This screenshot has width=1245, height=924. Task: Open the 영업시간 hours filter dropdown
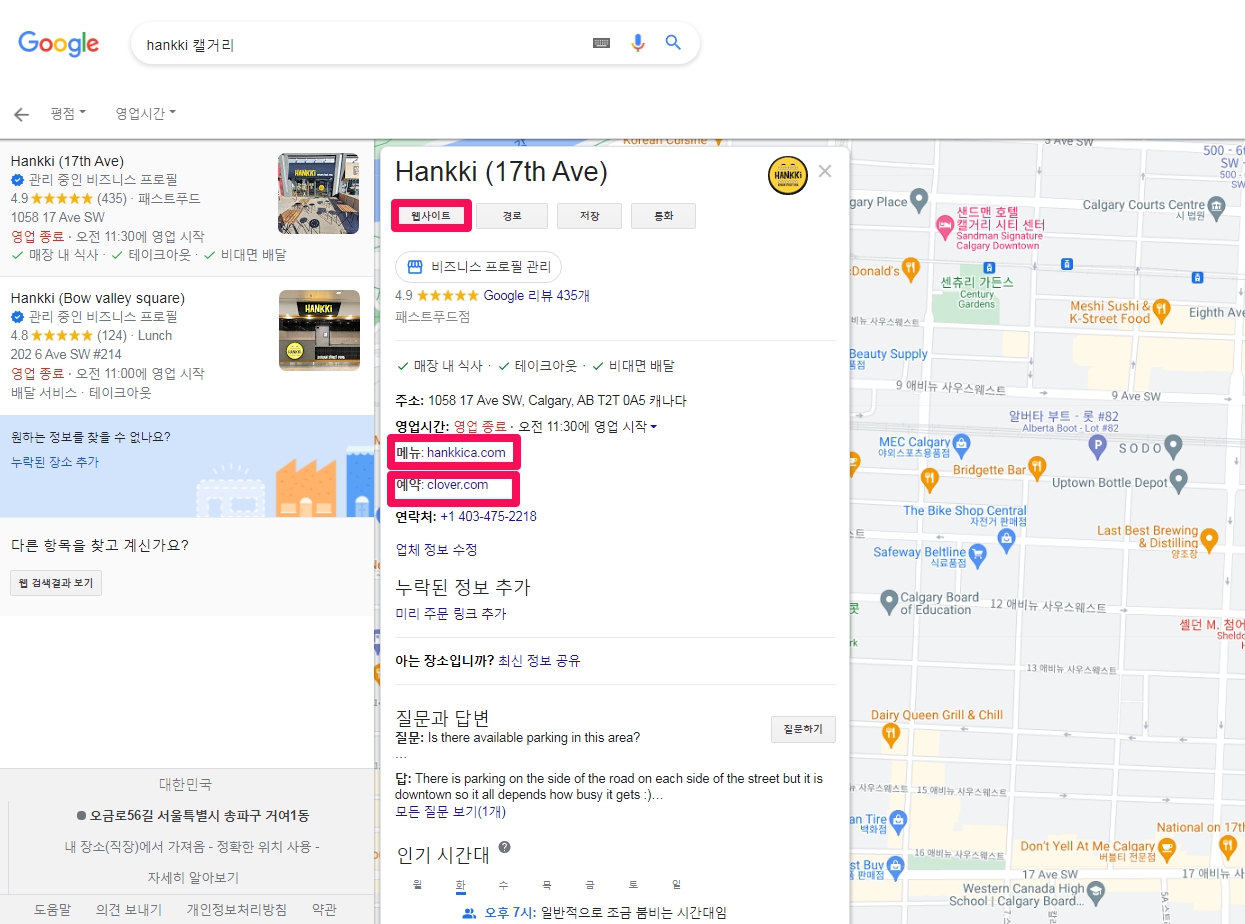(145, 113)
